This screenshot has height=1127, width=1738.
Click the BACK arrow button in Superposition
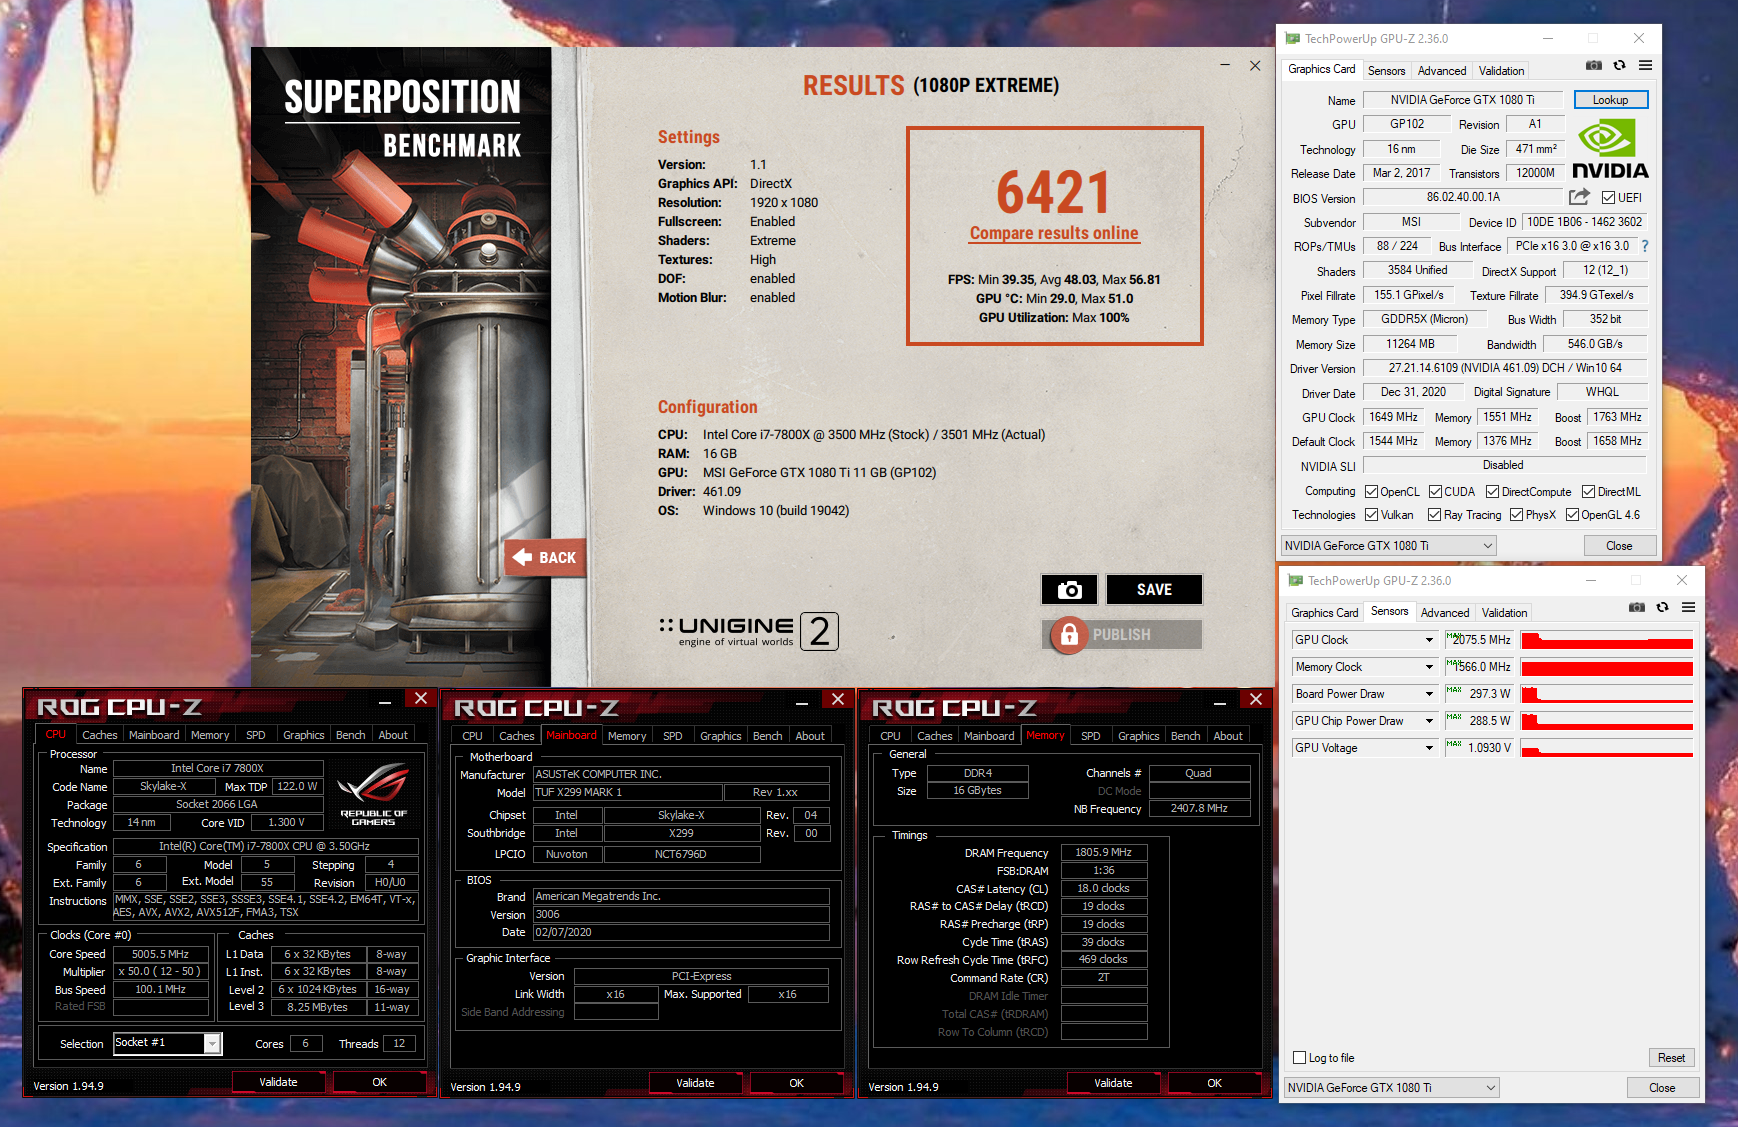tap(545, 557)
